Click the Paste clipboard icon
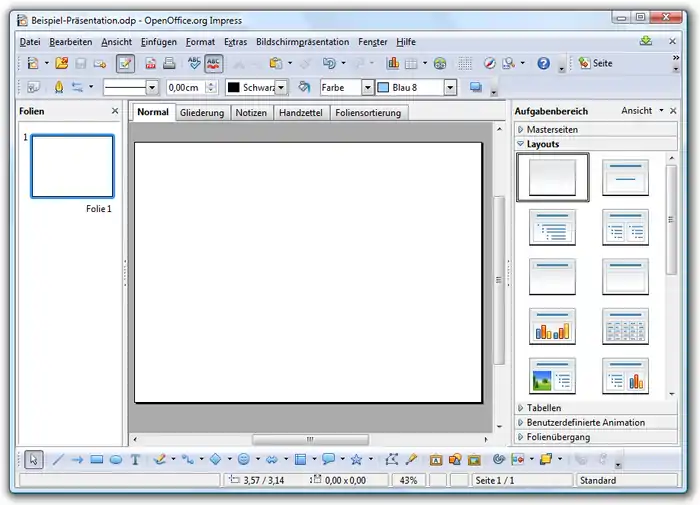Image resolution: width=700 pixels, height=505 pixels. (x=275, y=63)
